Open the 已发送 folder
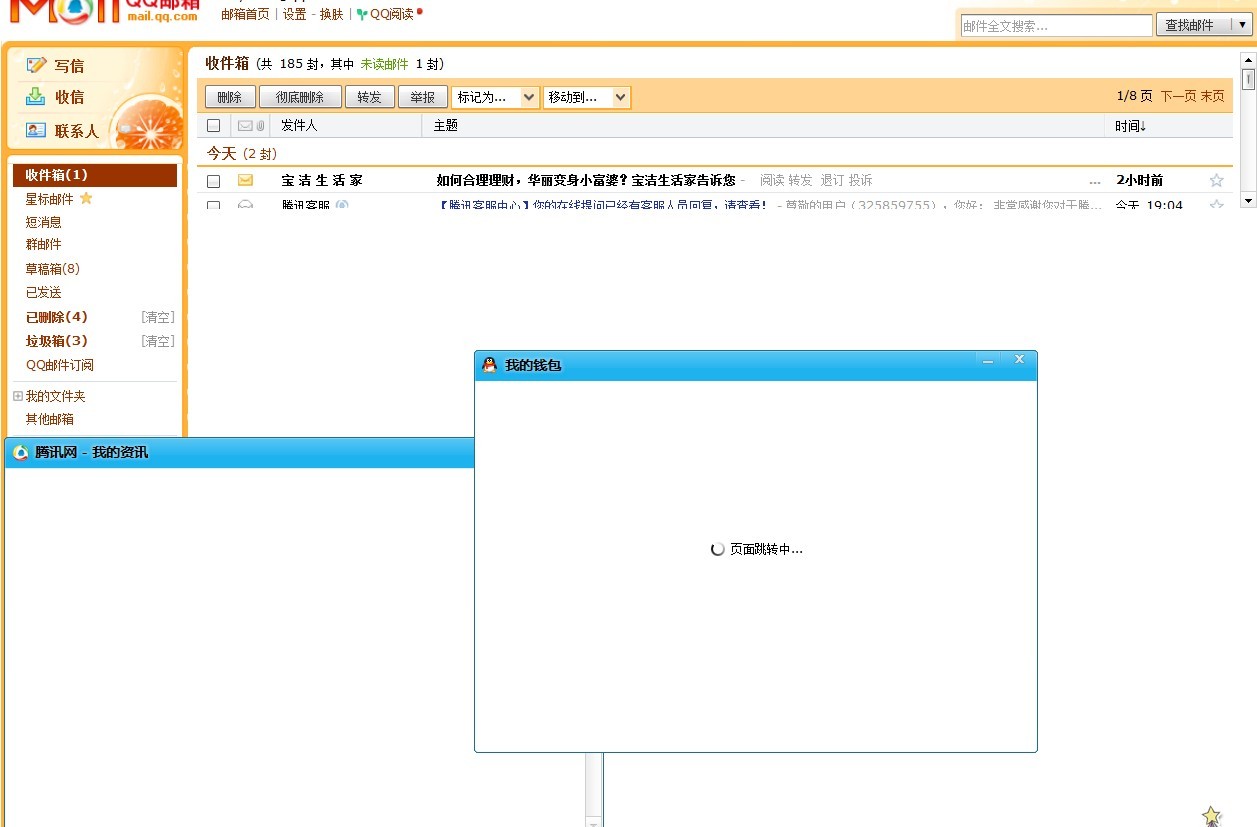Image resolution: width=1257 pixels, height=827 pixels. tap(43, 292)
